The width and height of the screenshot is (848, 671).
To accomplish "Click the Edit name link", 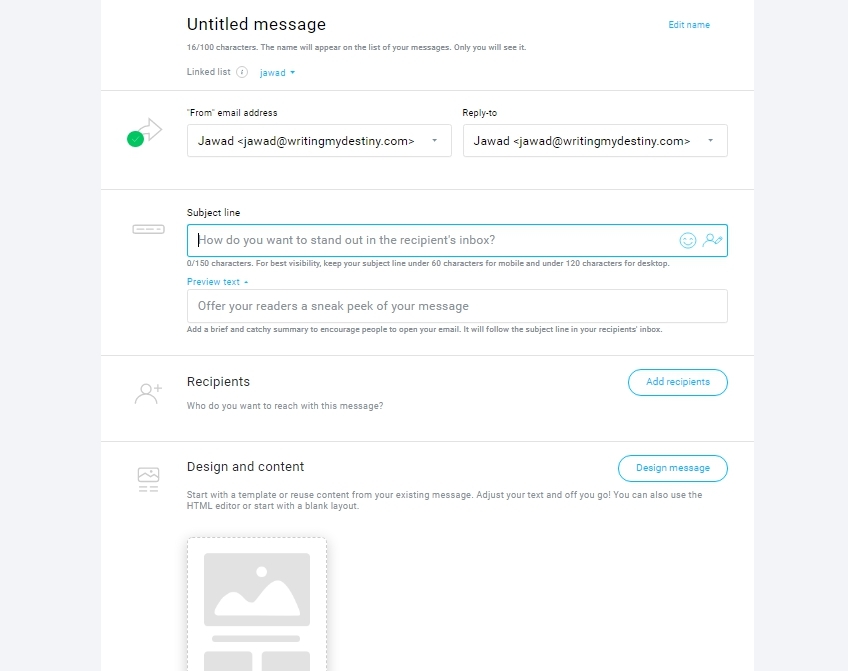I will (689, 25).
